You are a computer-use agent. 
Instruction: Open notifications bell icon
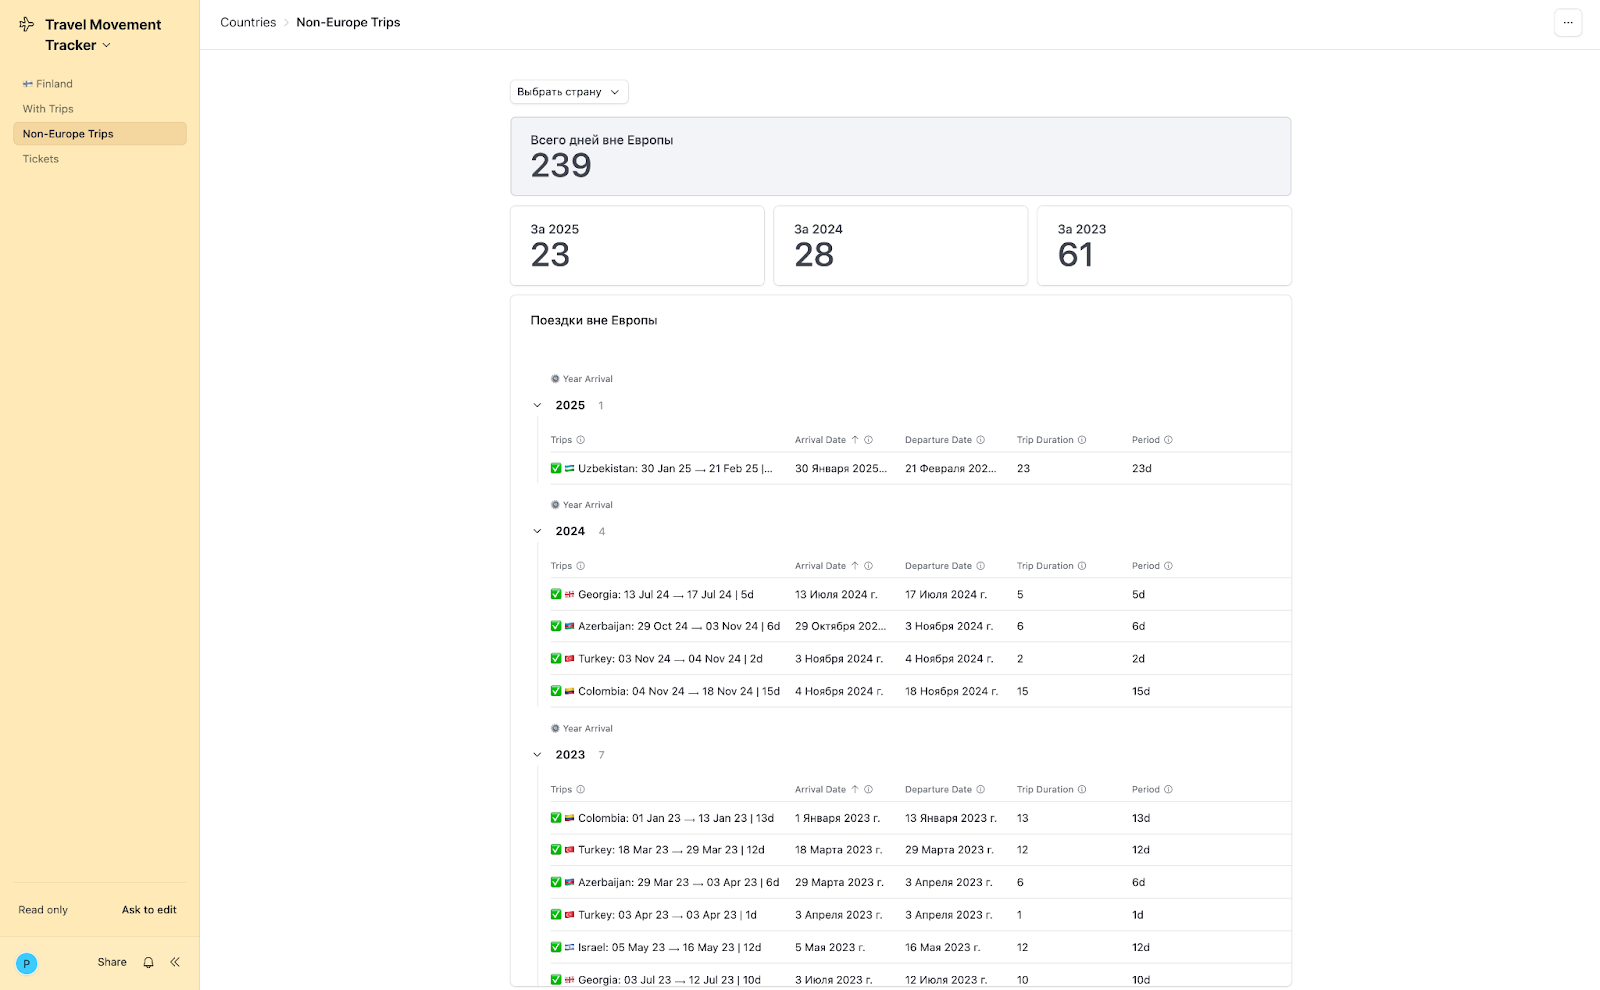coord(148,962)
